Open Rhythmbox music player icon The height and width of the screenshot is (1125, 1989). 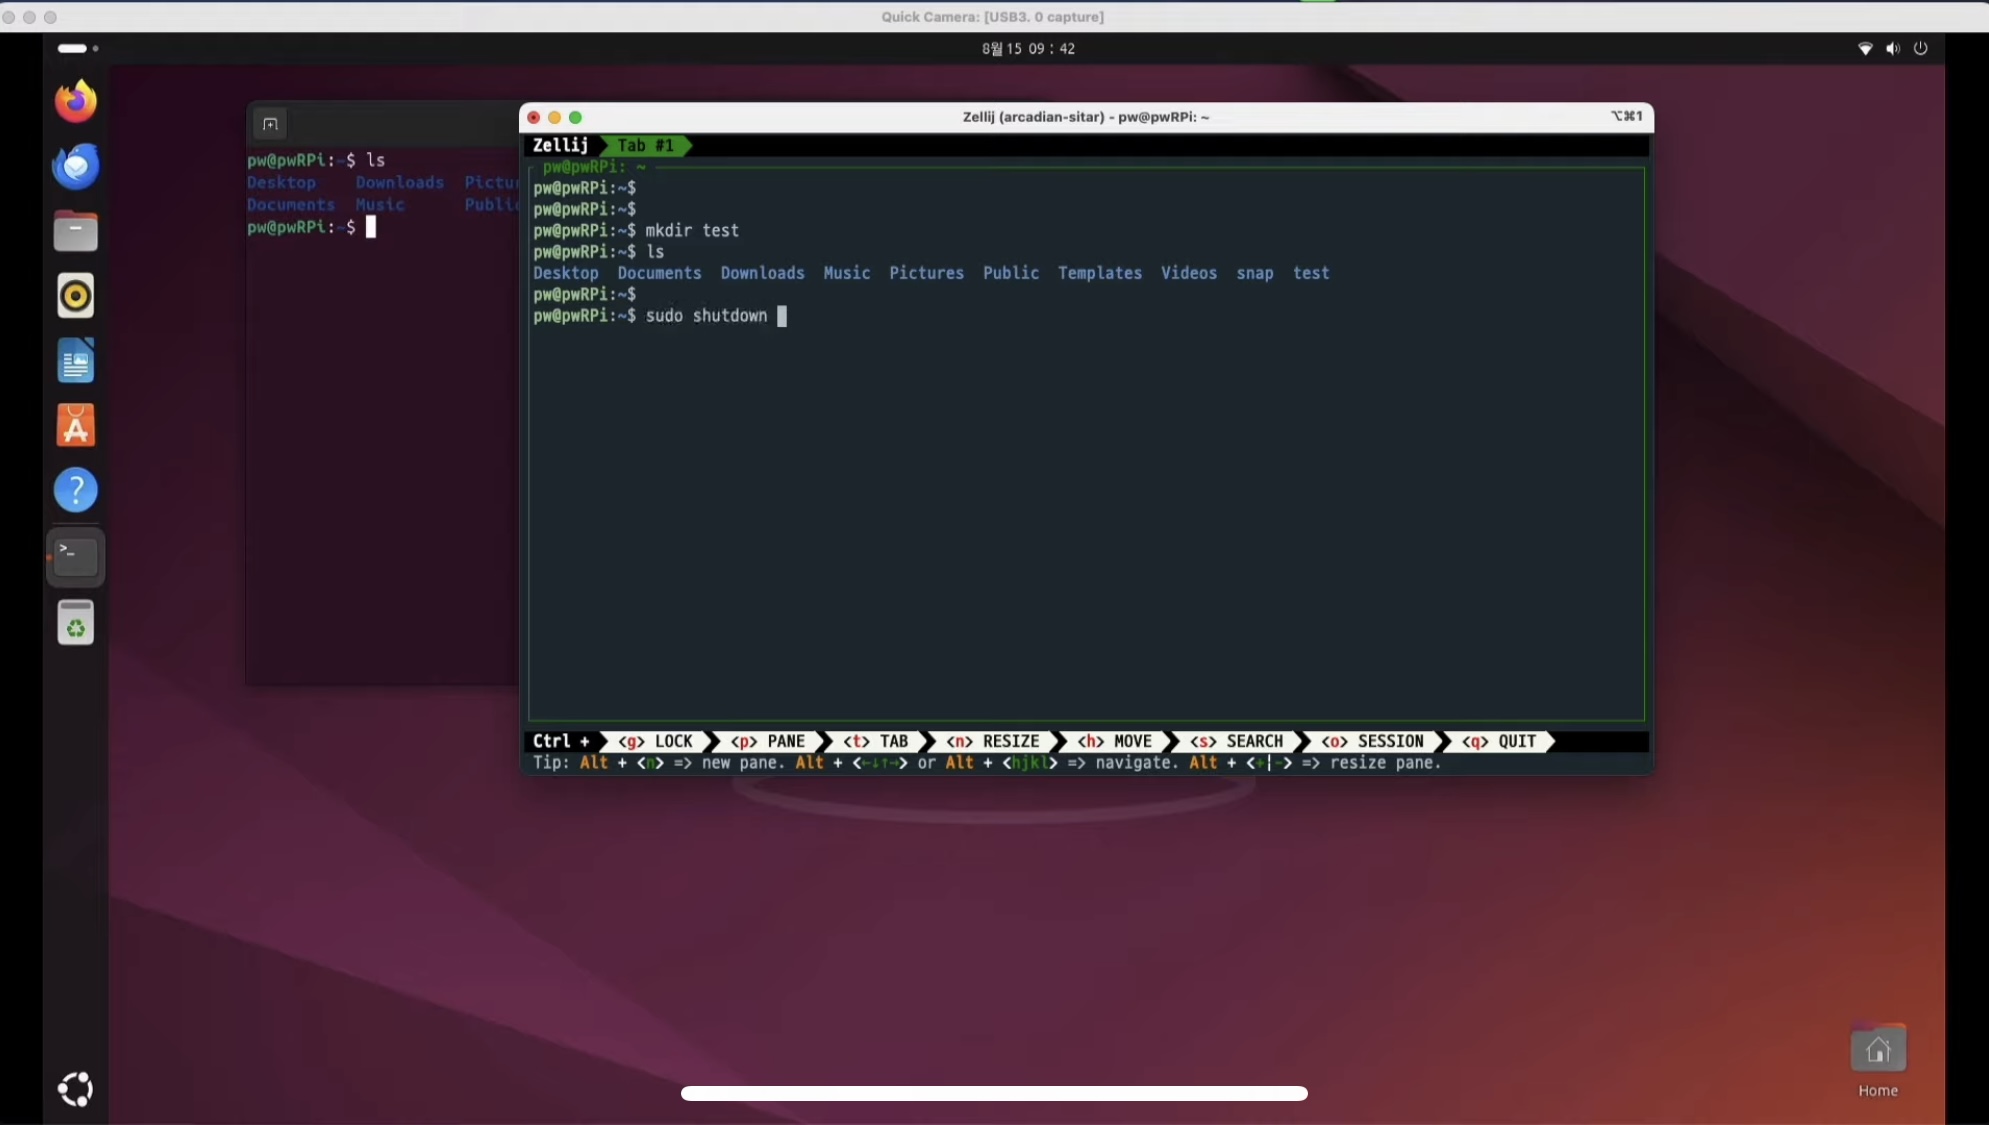pyautogui.click(x=75, y=296)
